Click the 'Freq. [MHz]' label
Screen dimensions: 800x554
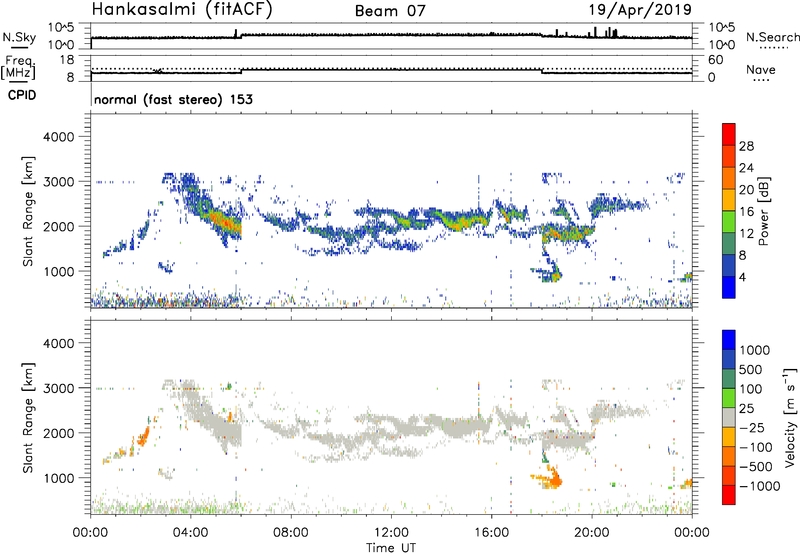coord(19,67)
